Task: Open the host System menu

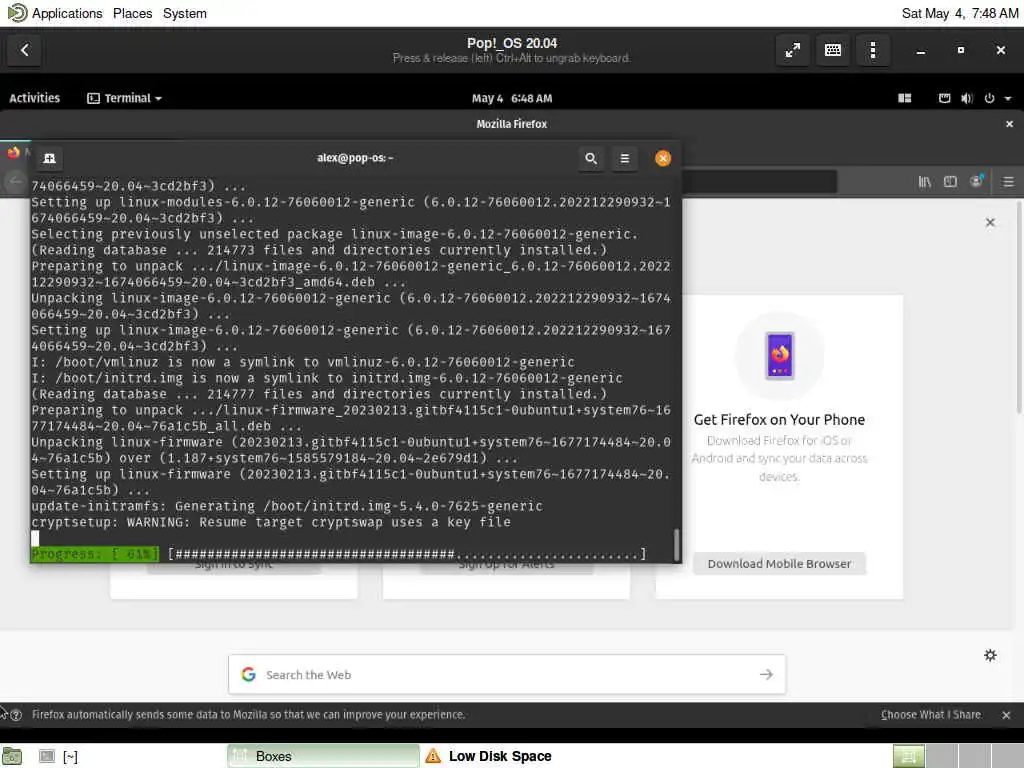Action: click(x=184, y=13)
